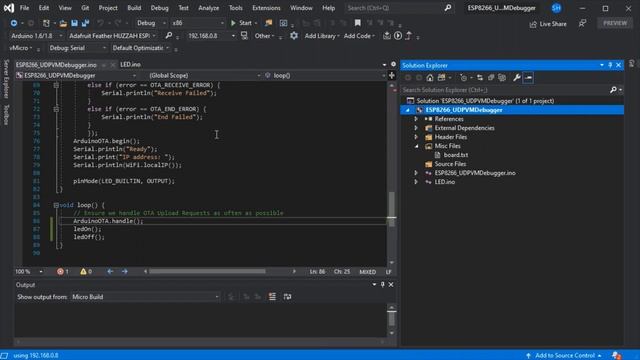
Task: Collapse the Misc Files folder
Action: tap(416, 146)
